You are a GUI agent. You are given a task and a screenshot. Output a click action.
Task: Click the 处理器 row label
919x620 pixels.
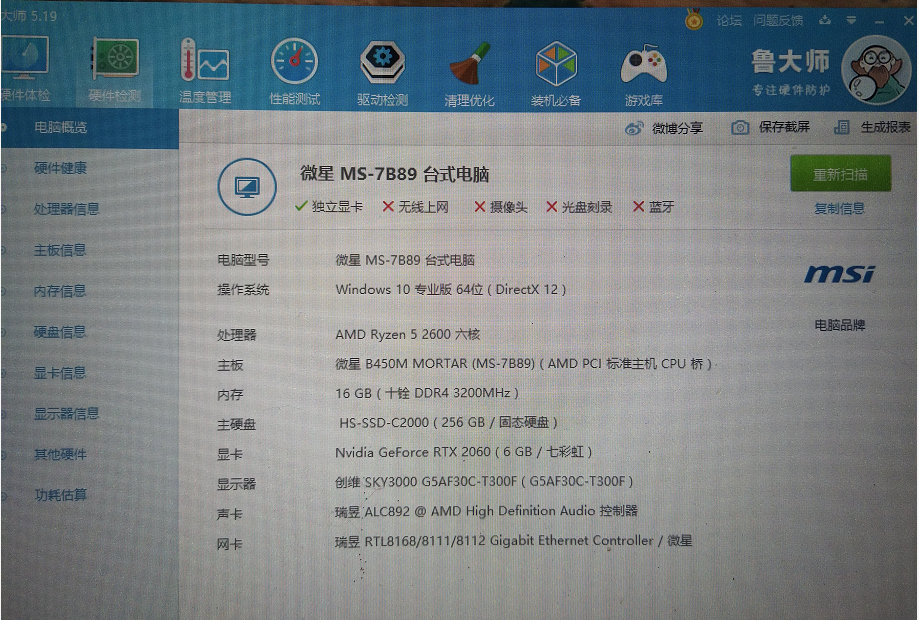[x=237, y=335]
